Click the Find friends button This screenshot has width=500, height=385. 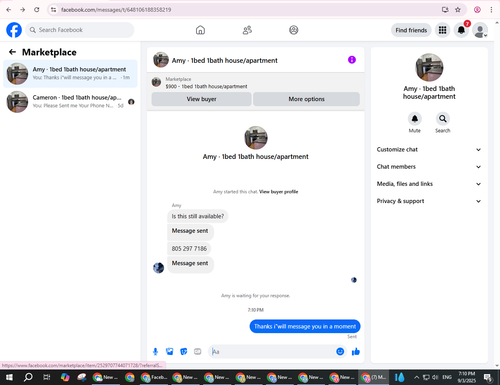click(411, 30)
